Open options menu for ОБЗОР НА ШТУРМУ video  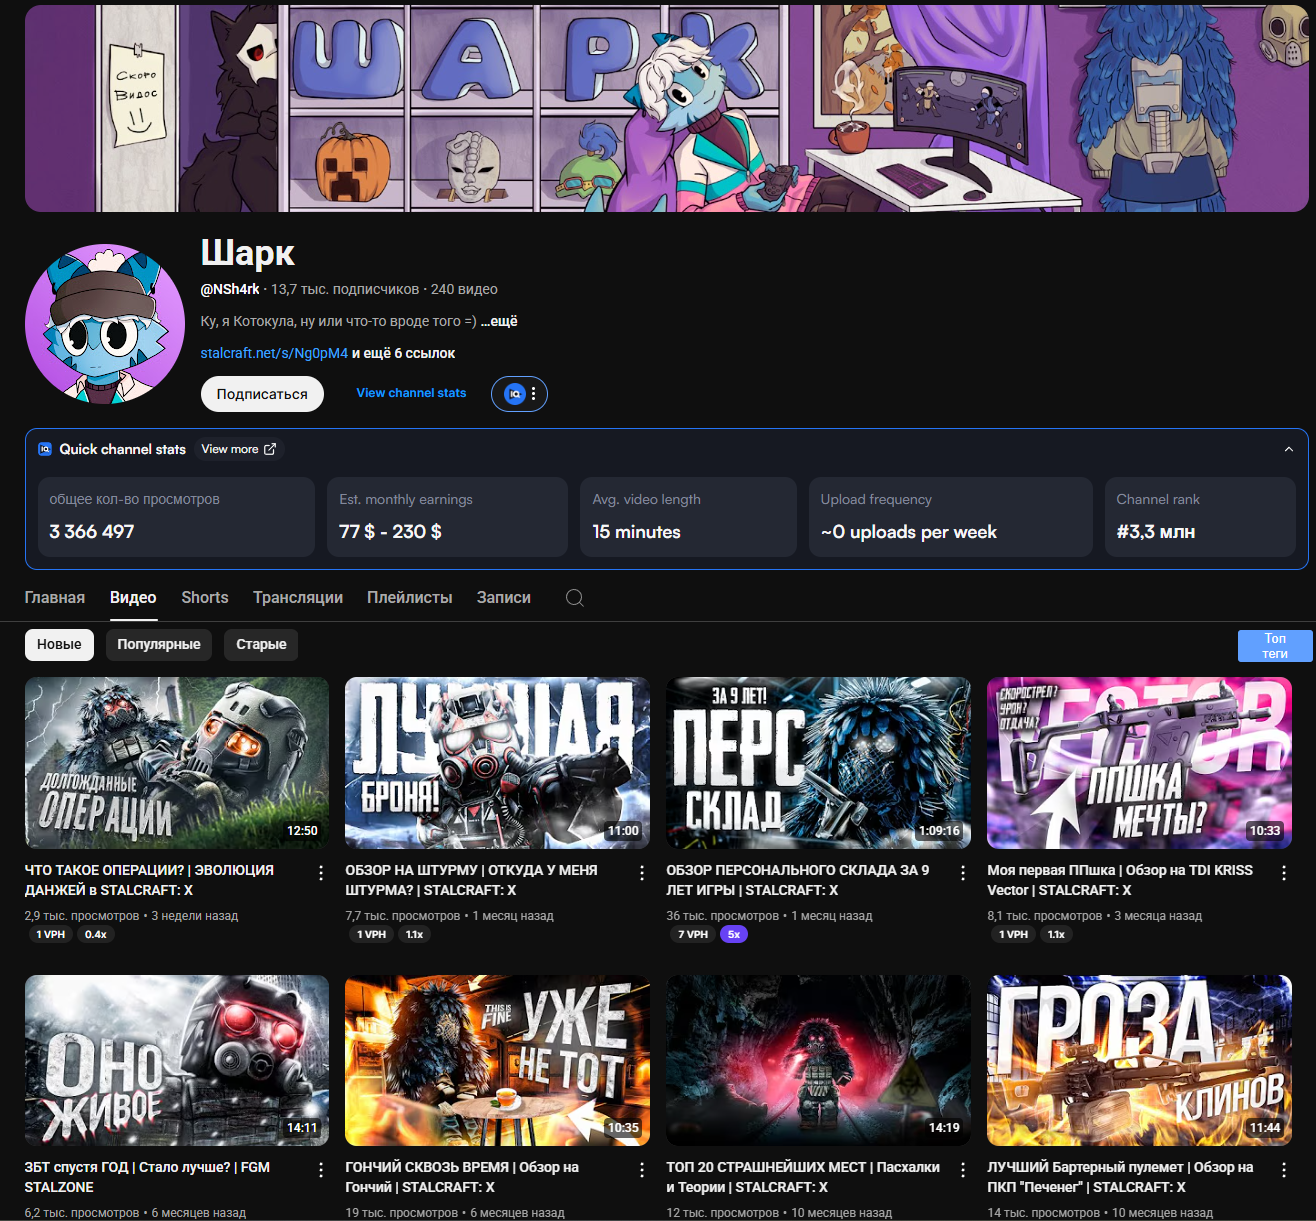point(642,873)
